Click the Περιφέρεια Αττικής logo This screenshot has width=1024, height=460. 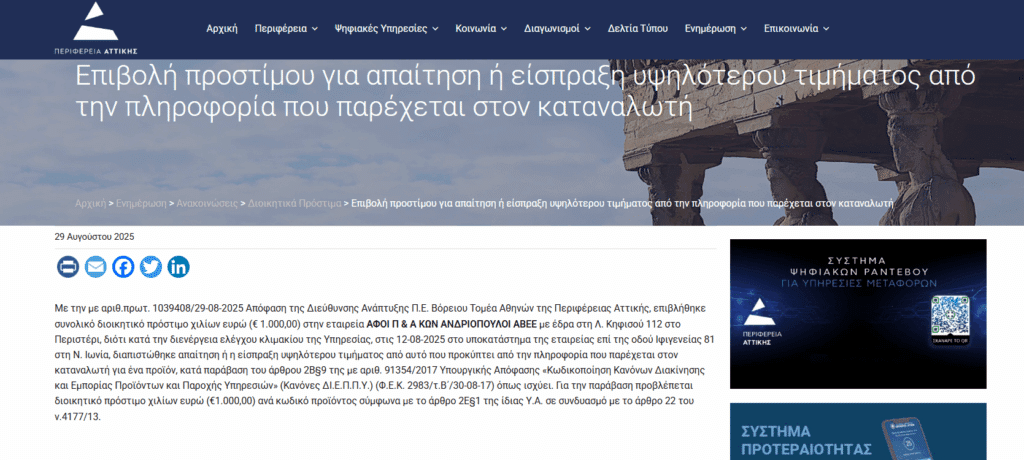pos(95,28)
